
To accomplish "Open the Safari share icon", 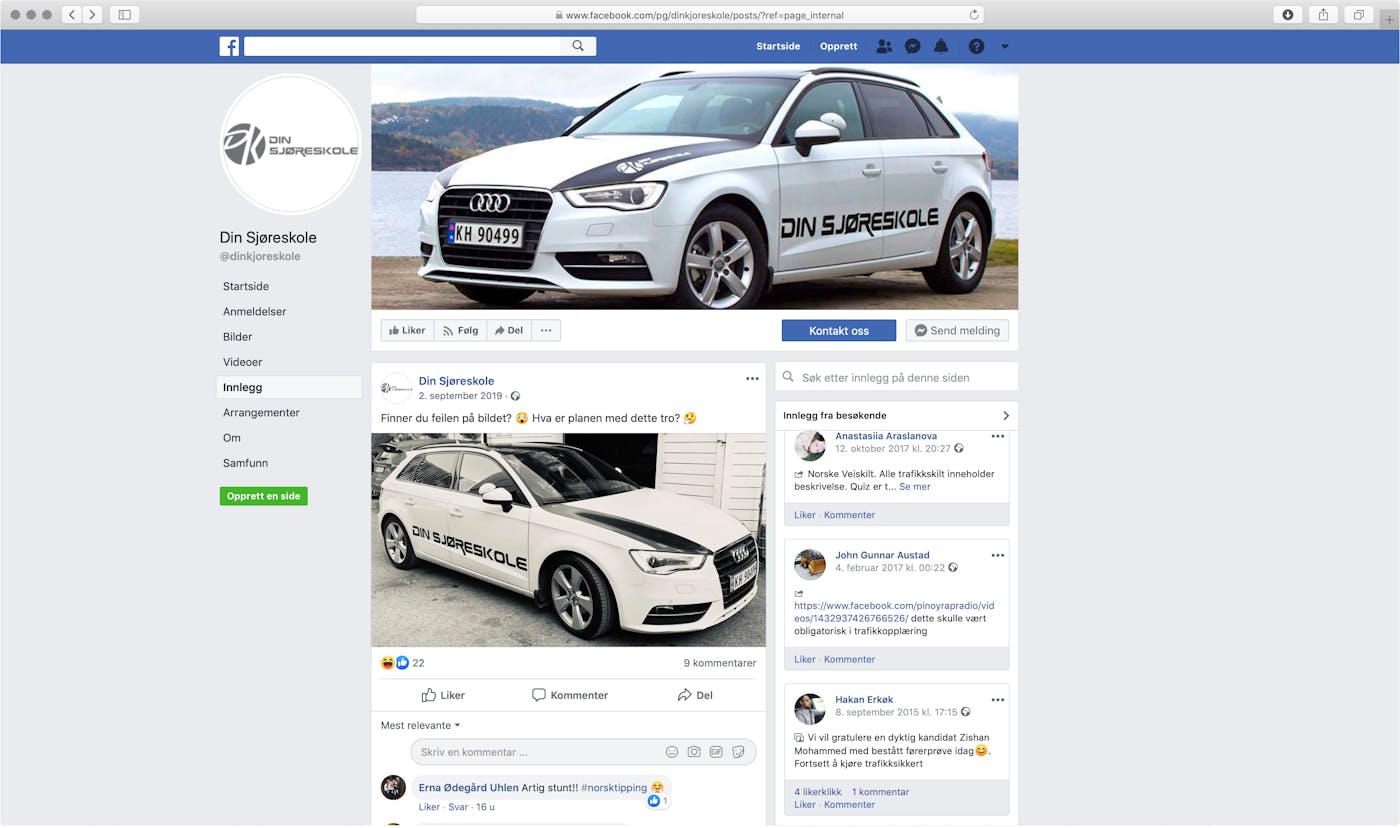I will 1324,14.
